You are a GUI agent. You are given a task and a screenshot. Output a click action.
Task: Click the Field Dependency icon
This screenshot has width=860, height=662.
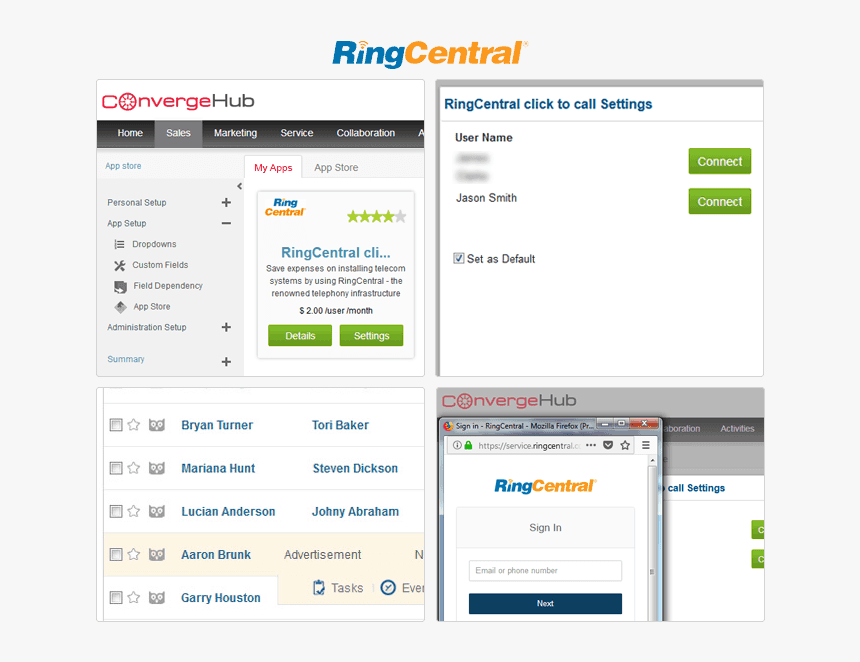(120, 286)
